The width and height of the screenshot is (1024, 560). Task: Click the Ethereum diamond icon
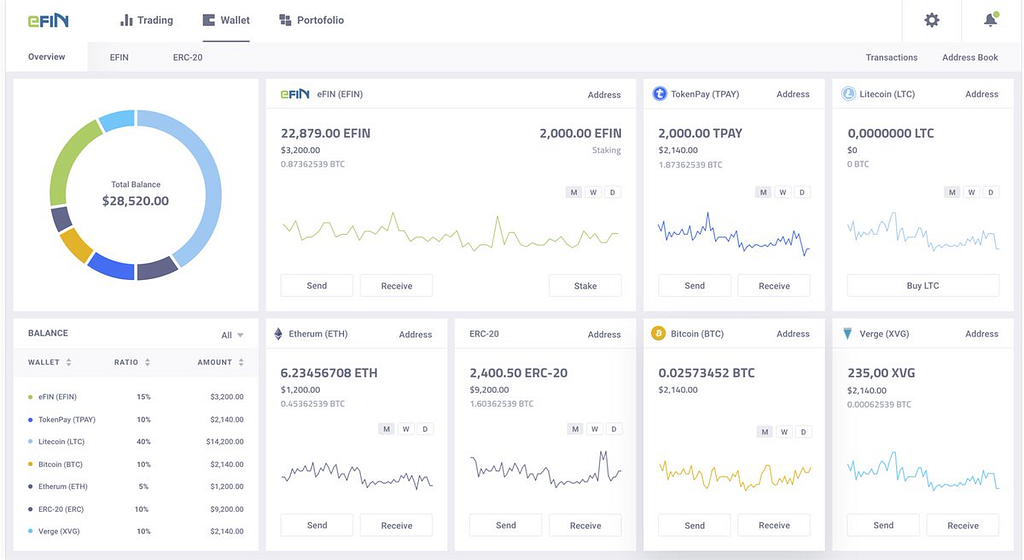click(278, 334)
